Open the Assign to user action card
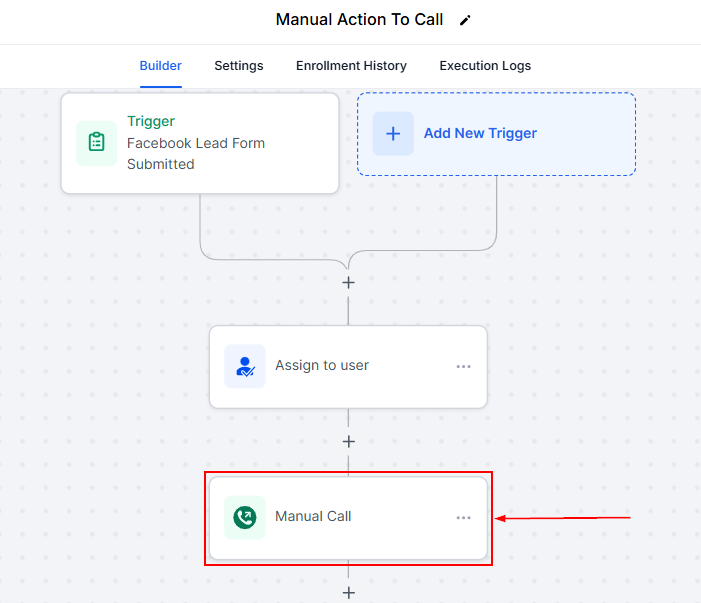This screenshot has width=701, height=603. 347,366
